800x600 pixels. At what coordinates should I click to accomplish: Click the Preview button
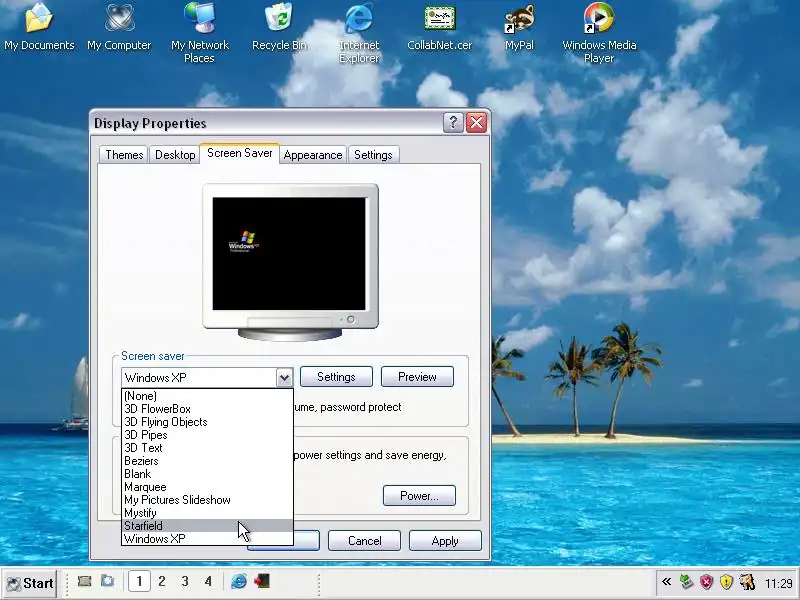click(417, 377)
